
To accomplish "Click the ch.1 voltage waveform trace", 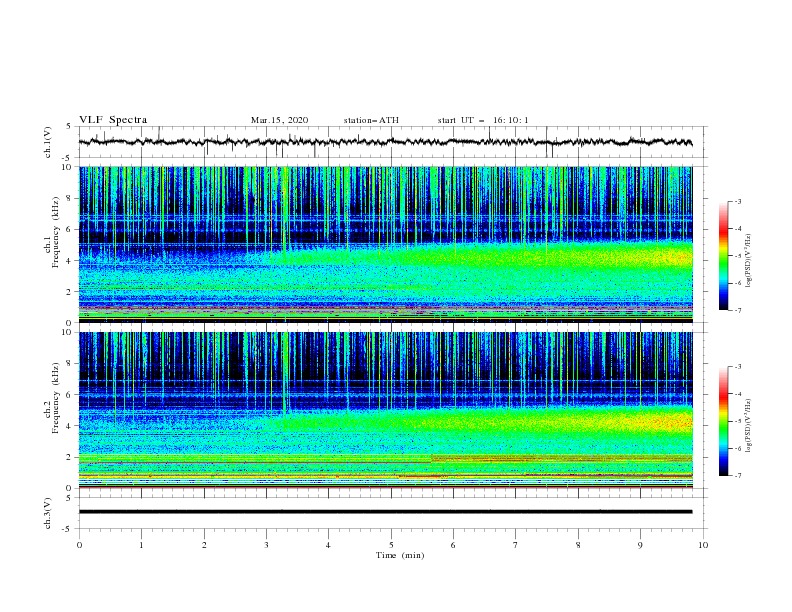I will coord(386,142).
